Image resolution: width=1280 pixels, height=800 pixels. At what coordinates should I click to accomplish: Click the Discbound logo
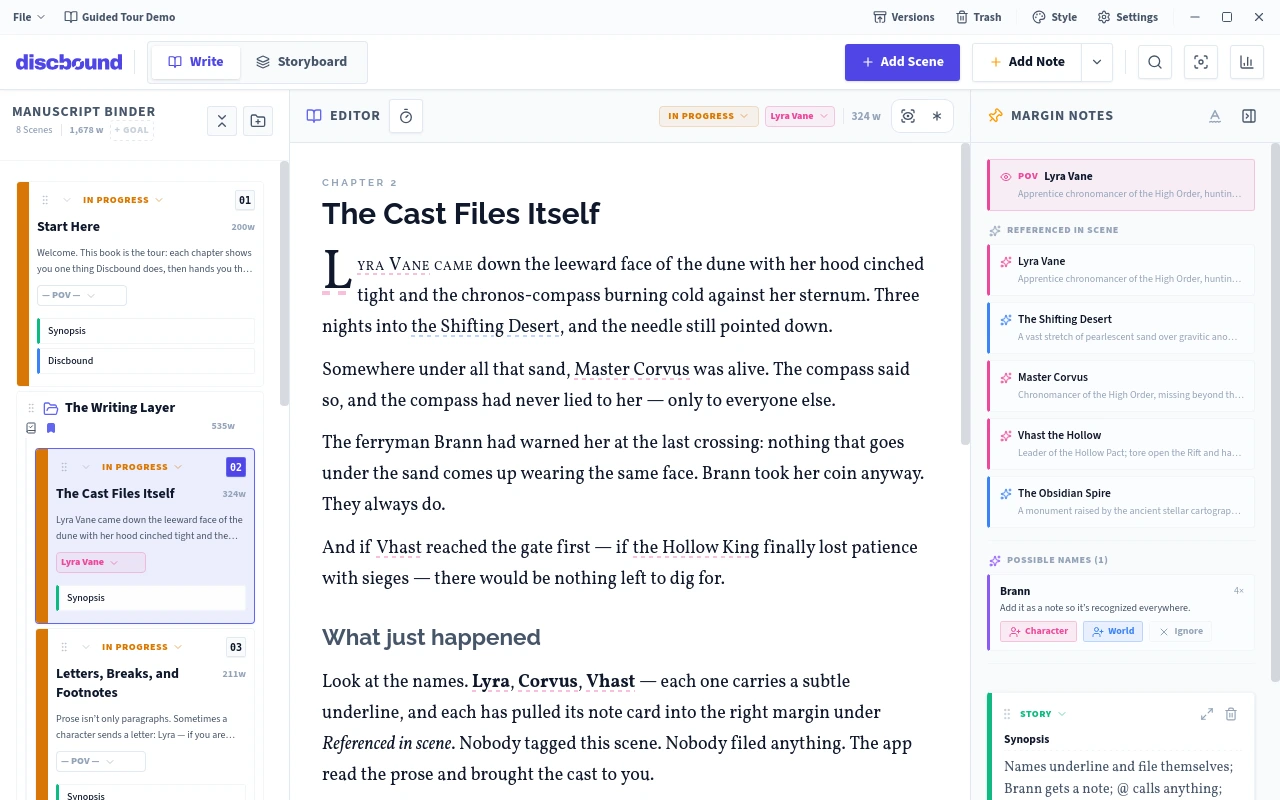69,62
